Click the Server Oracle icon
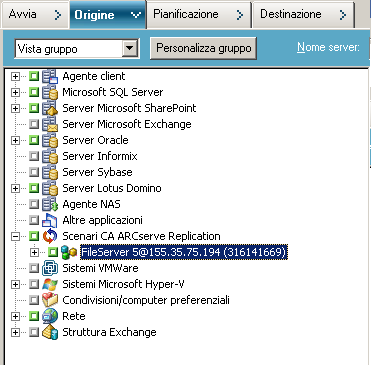Viewport: 371px width, 365px height. pyautogui.click(x=50, y=140)
